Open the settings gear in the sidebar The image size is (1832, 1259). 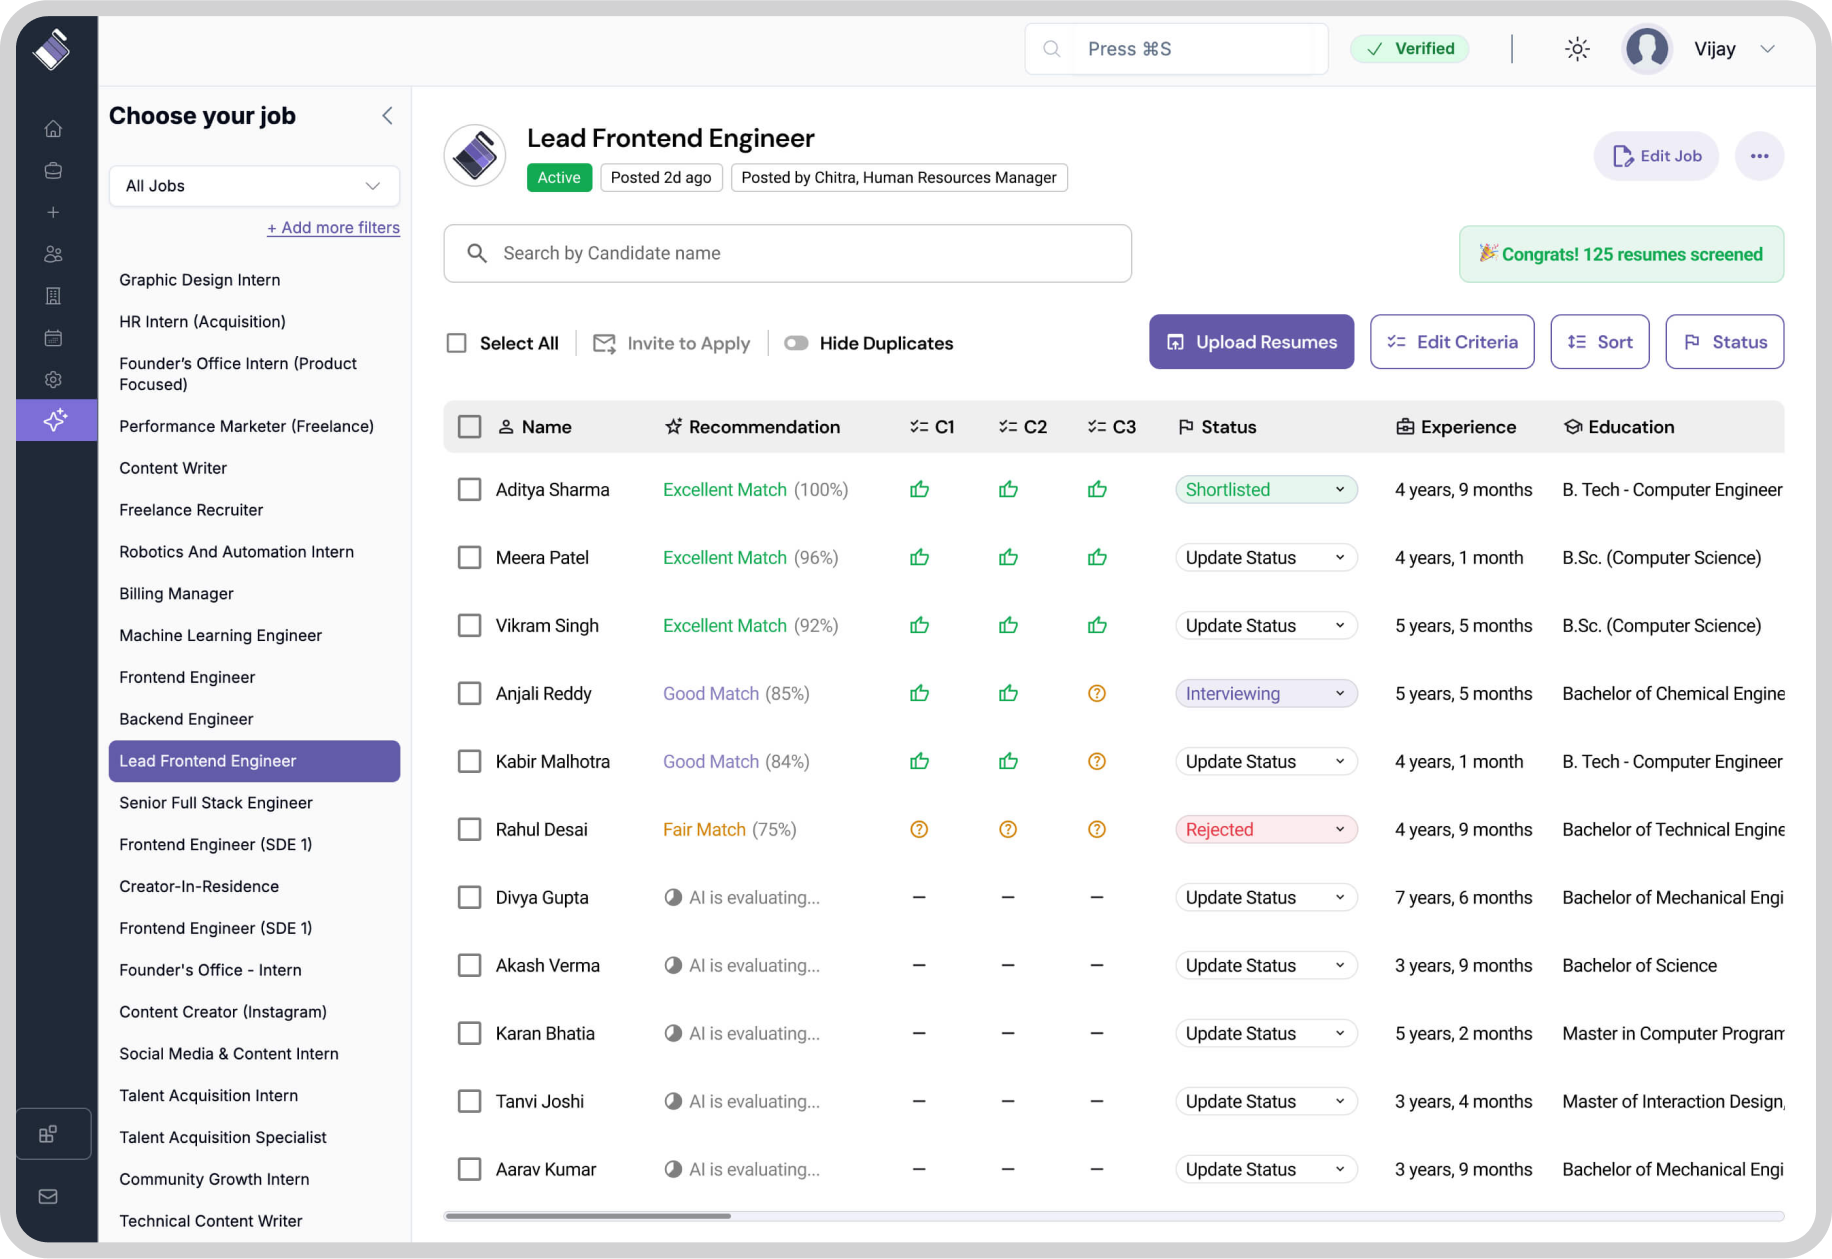click(x=53, y=380)
